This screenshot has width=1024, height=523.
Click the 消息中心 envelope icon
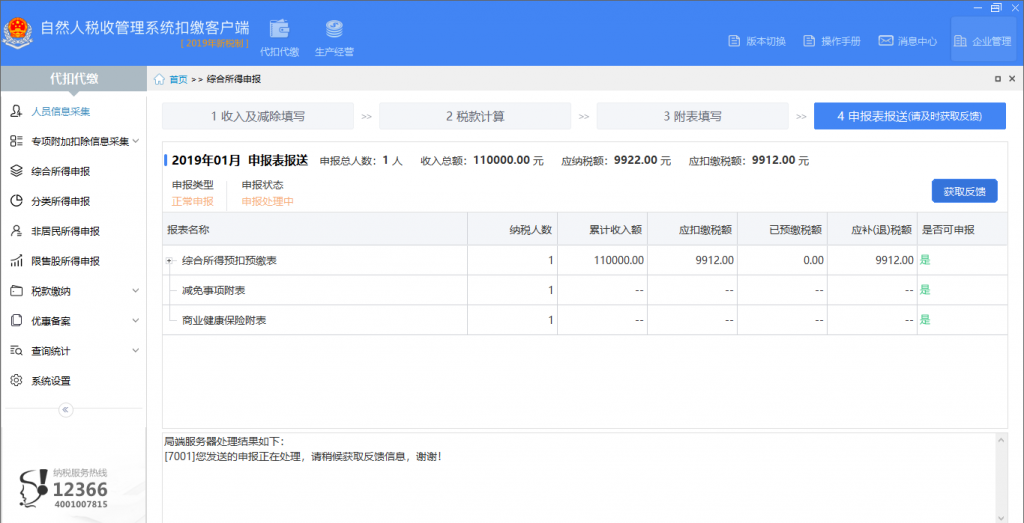pyautogui.click(x=885, y=41)
